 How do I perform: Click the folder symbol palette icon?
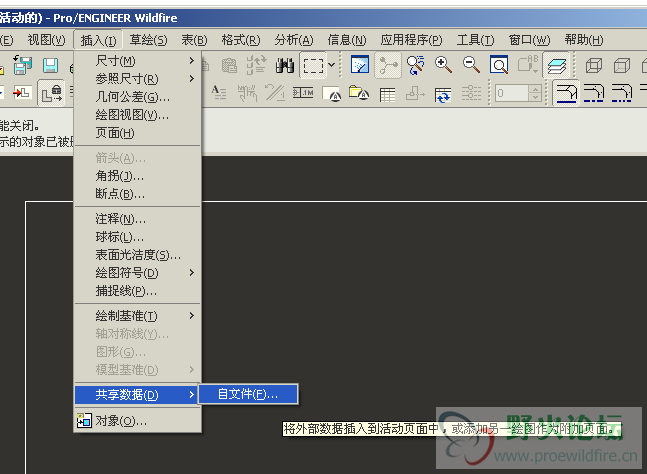pos(359,93)
